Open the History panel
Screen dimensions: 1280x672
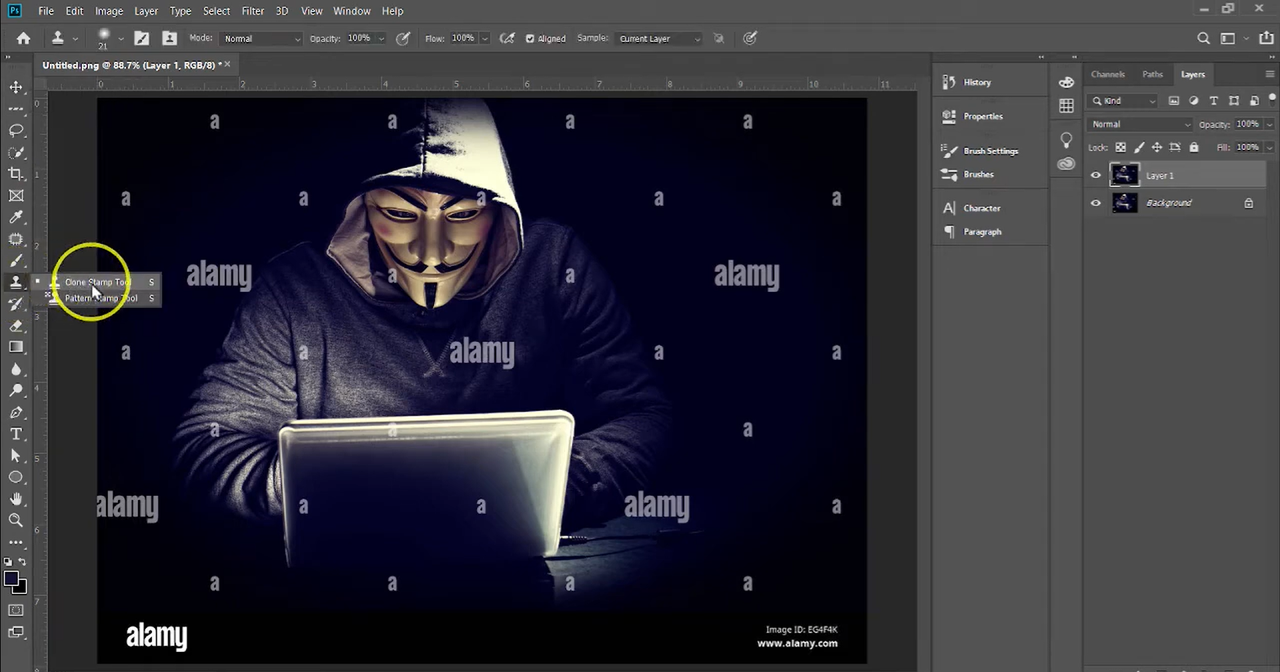(977, 82)
